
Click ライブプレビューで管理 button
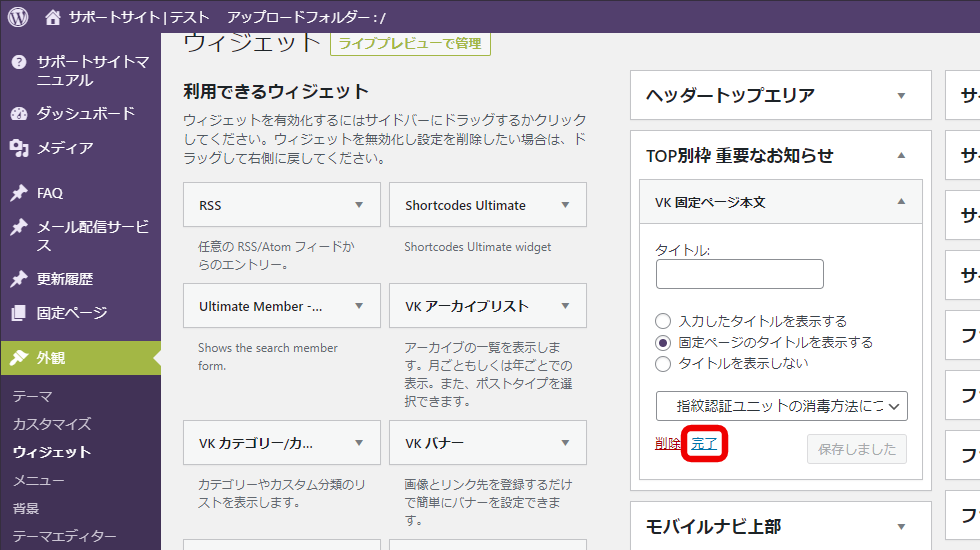(410, 43)
